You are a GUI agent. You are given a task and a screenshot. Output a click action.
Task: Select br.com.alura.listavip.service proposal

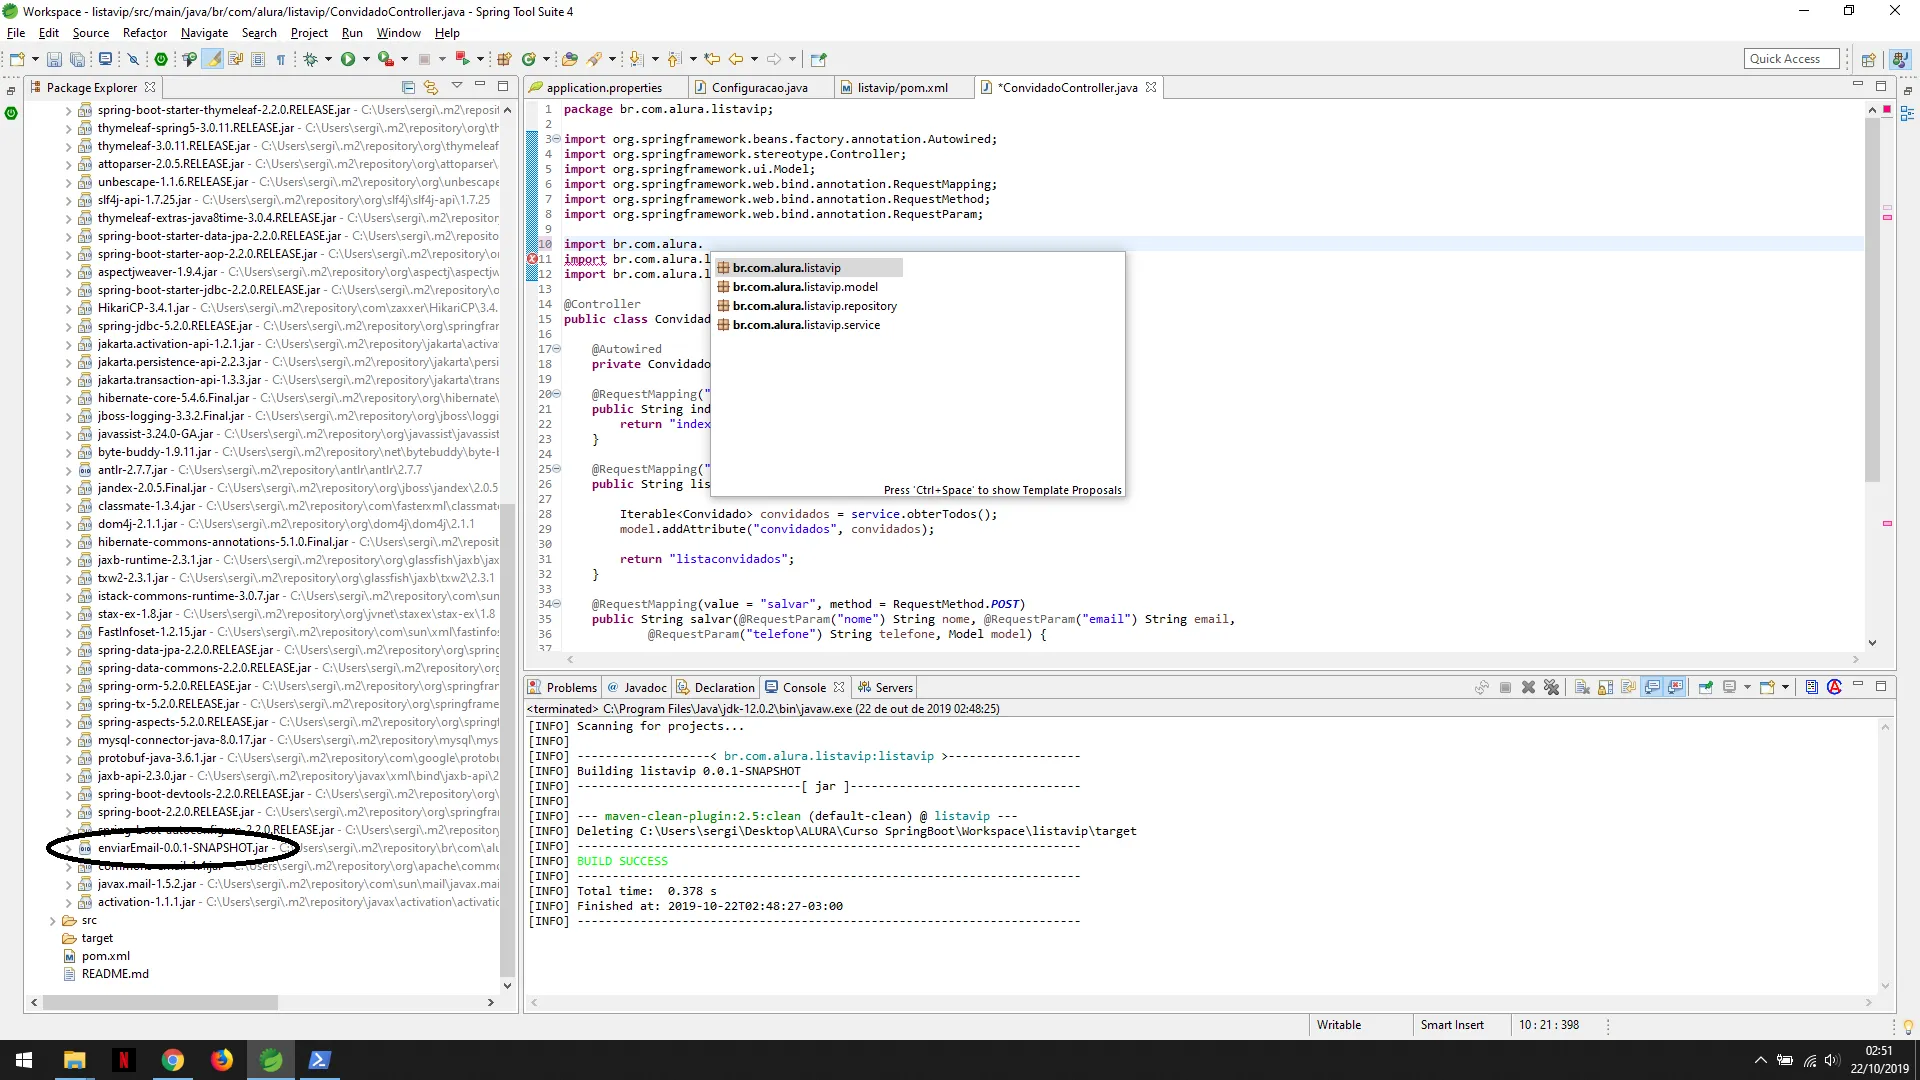[x=806, y=325]
